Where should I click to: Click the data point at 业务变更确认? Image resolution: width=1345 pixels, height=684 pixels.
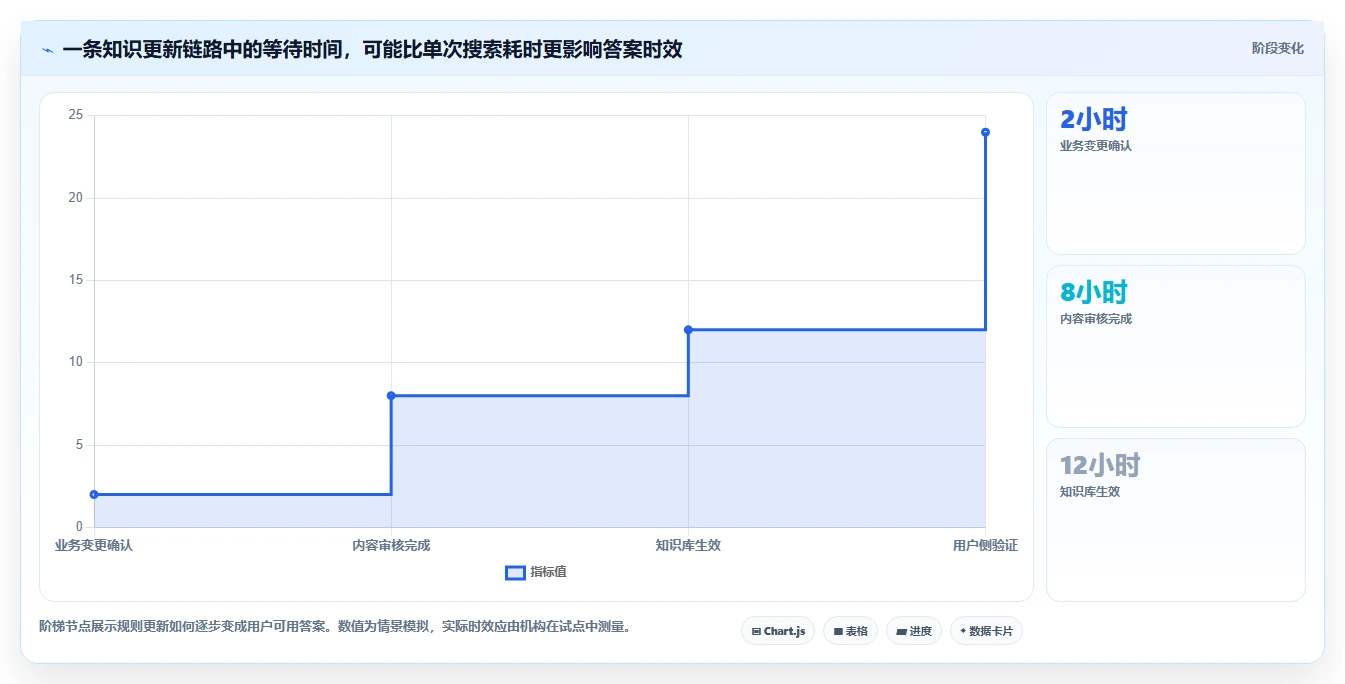(94, 494)
